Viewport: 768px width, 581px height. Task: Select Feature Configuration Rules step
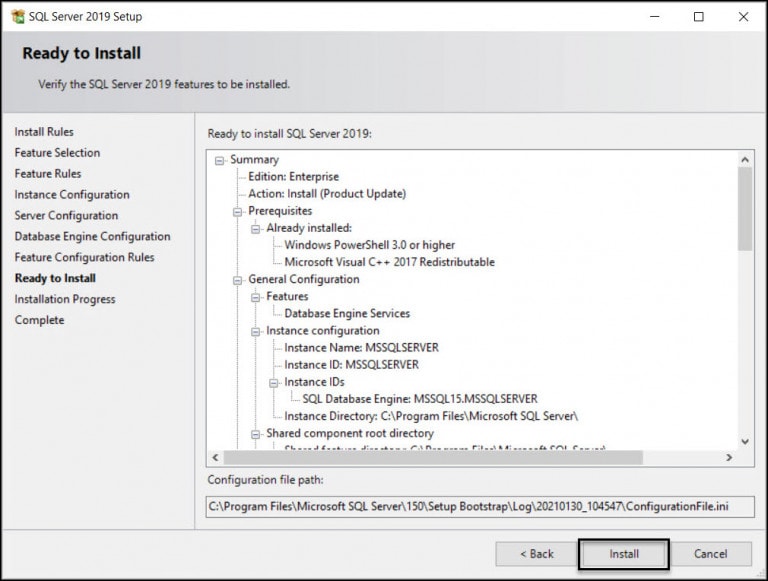[84, 258]
